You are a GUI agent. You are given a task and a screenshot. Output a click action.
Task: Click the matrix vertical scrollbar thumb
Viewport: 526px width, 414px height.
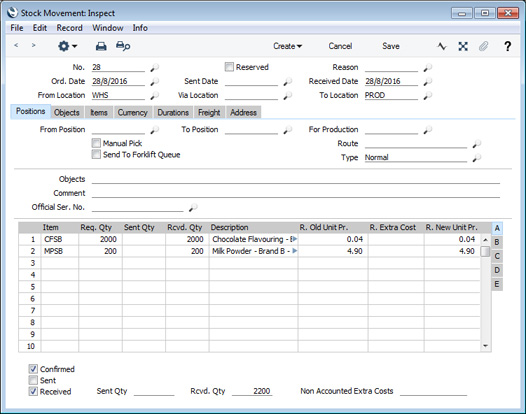(485, 251)
